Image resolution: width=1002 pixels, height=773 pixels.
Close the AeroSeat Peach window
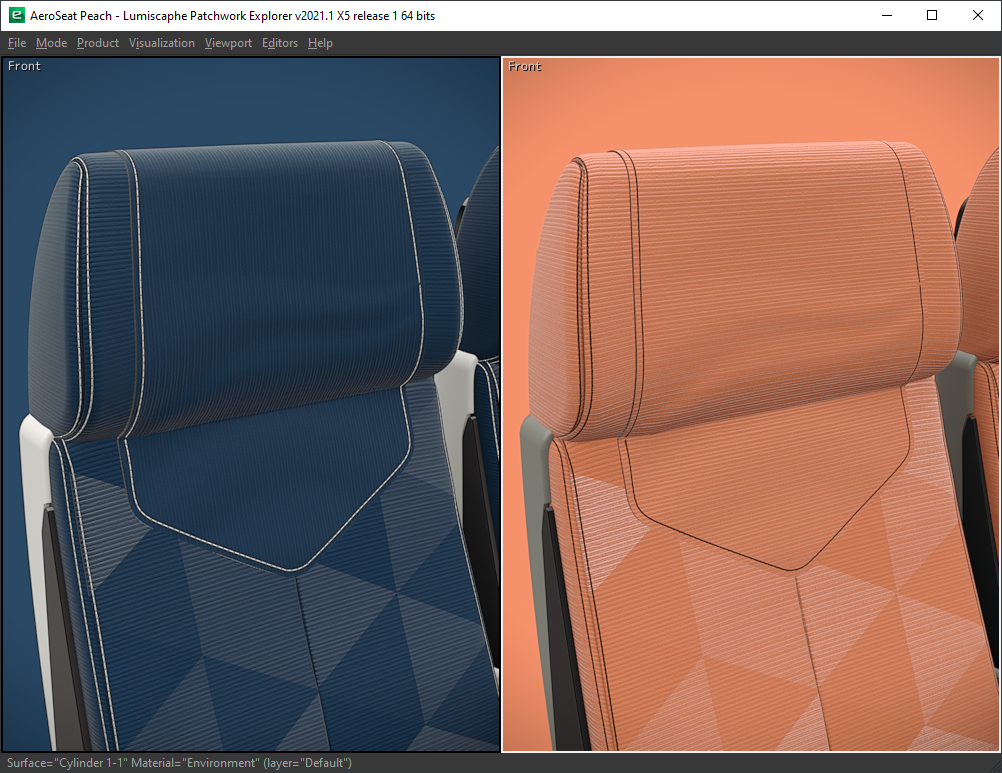click(978, 16)
